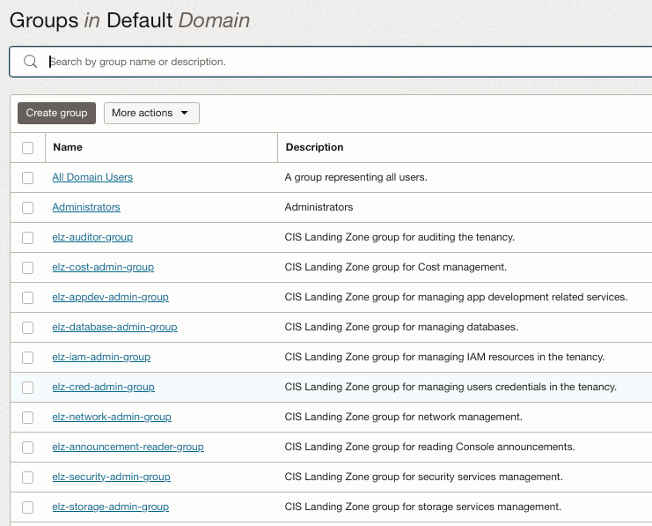Open the elz-cred-admin-group link
This screenshot has height=526, width=652.
click(103, 387)
